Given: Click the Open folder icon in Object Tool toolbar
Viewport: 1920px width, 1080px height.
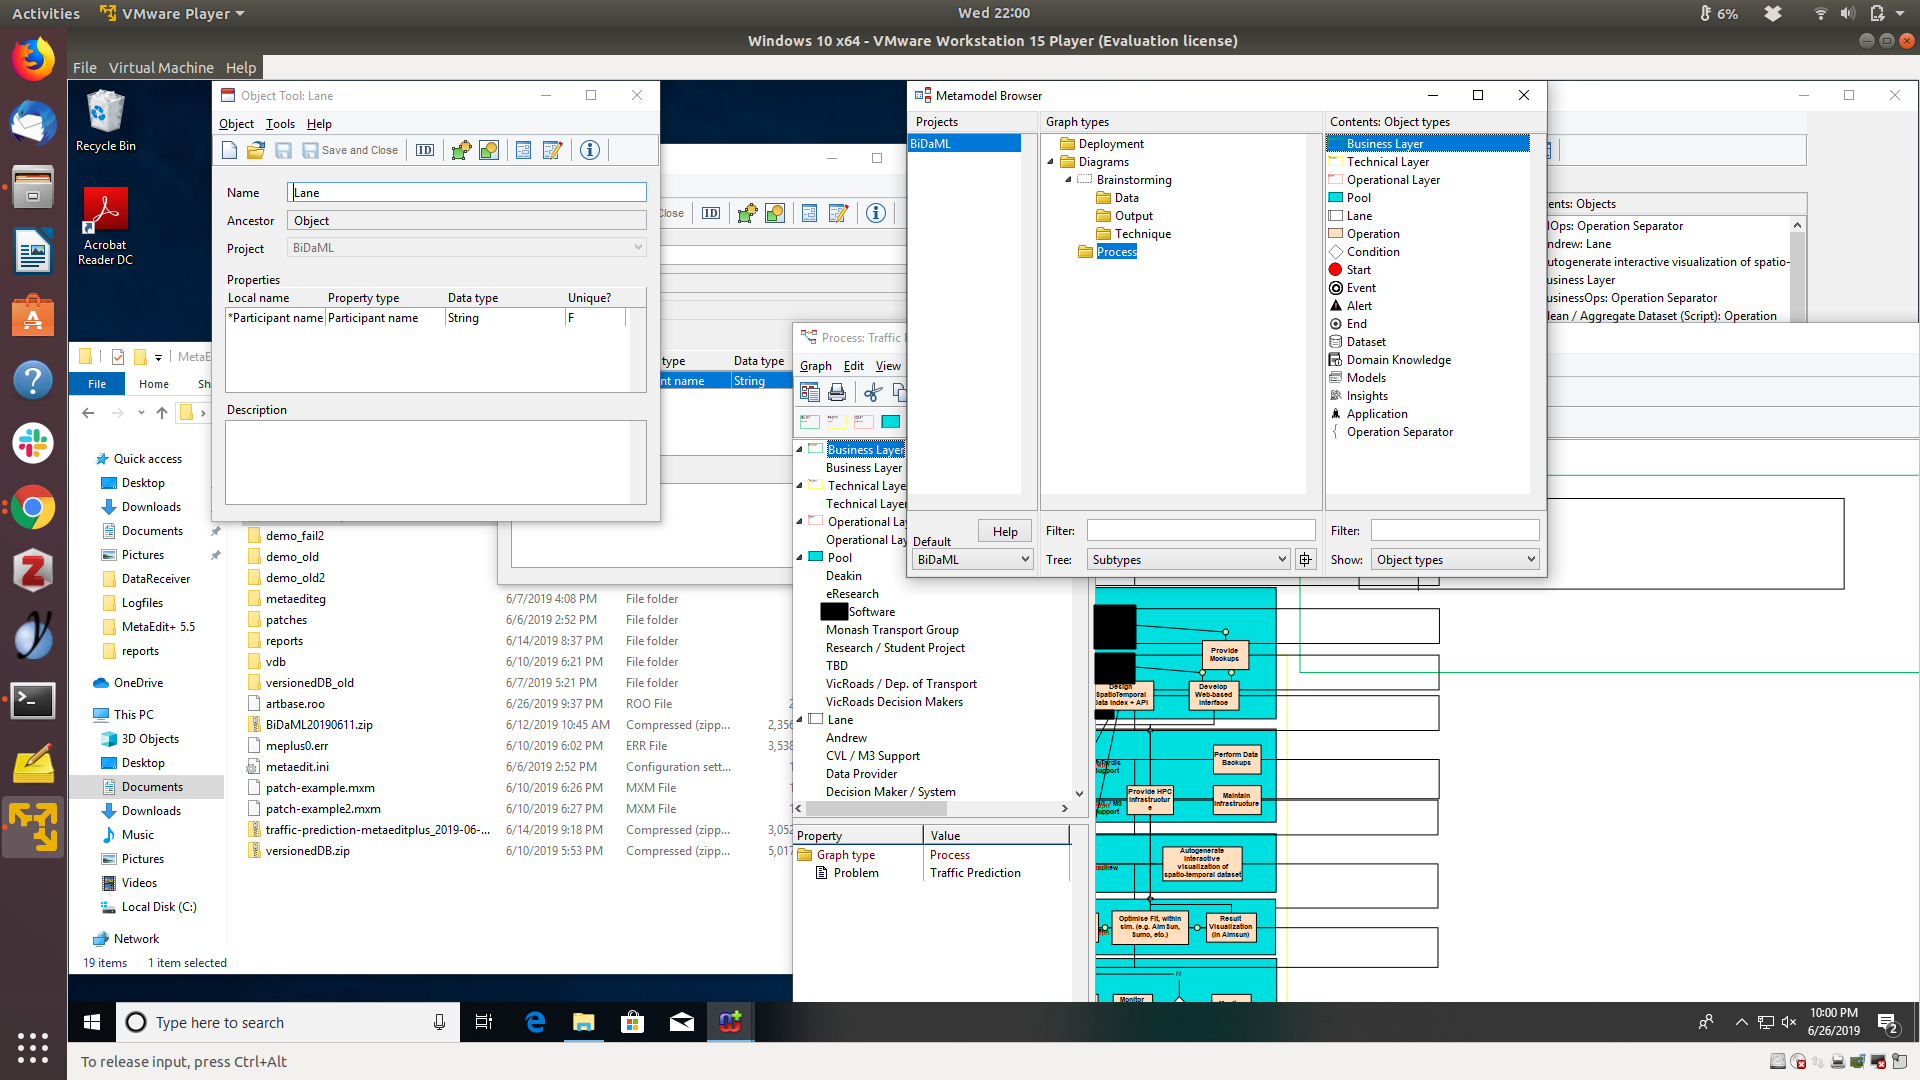Looking at the screenshot, I should [x=256, y=150].
